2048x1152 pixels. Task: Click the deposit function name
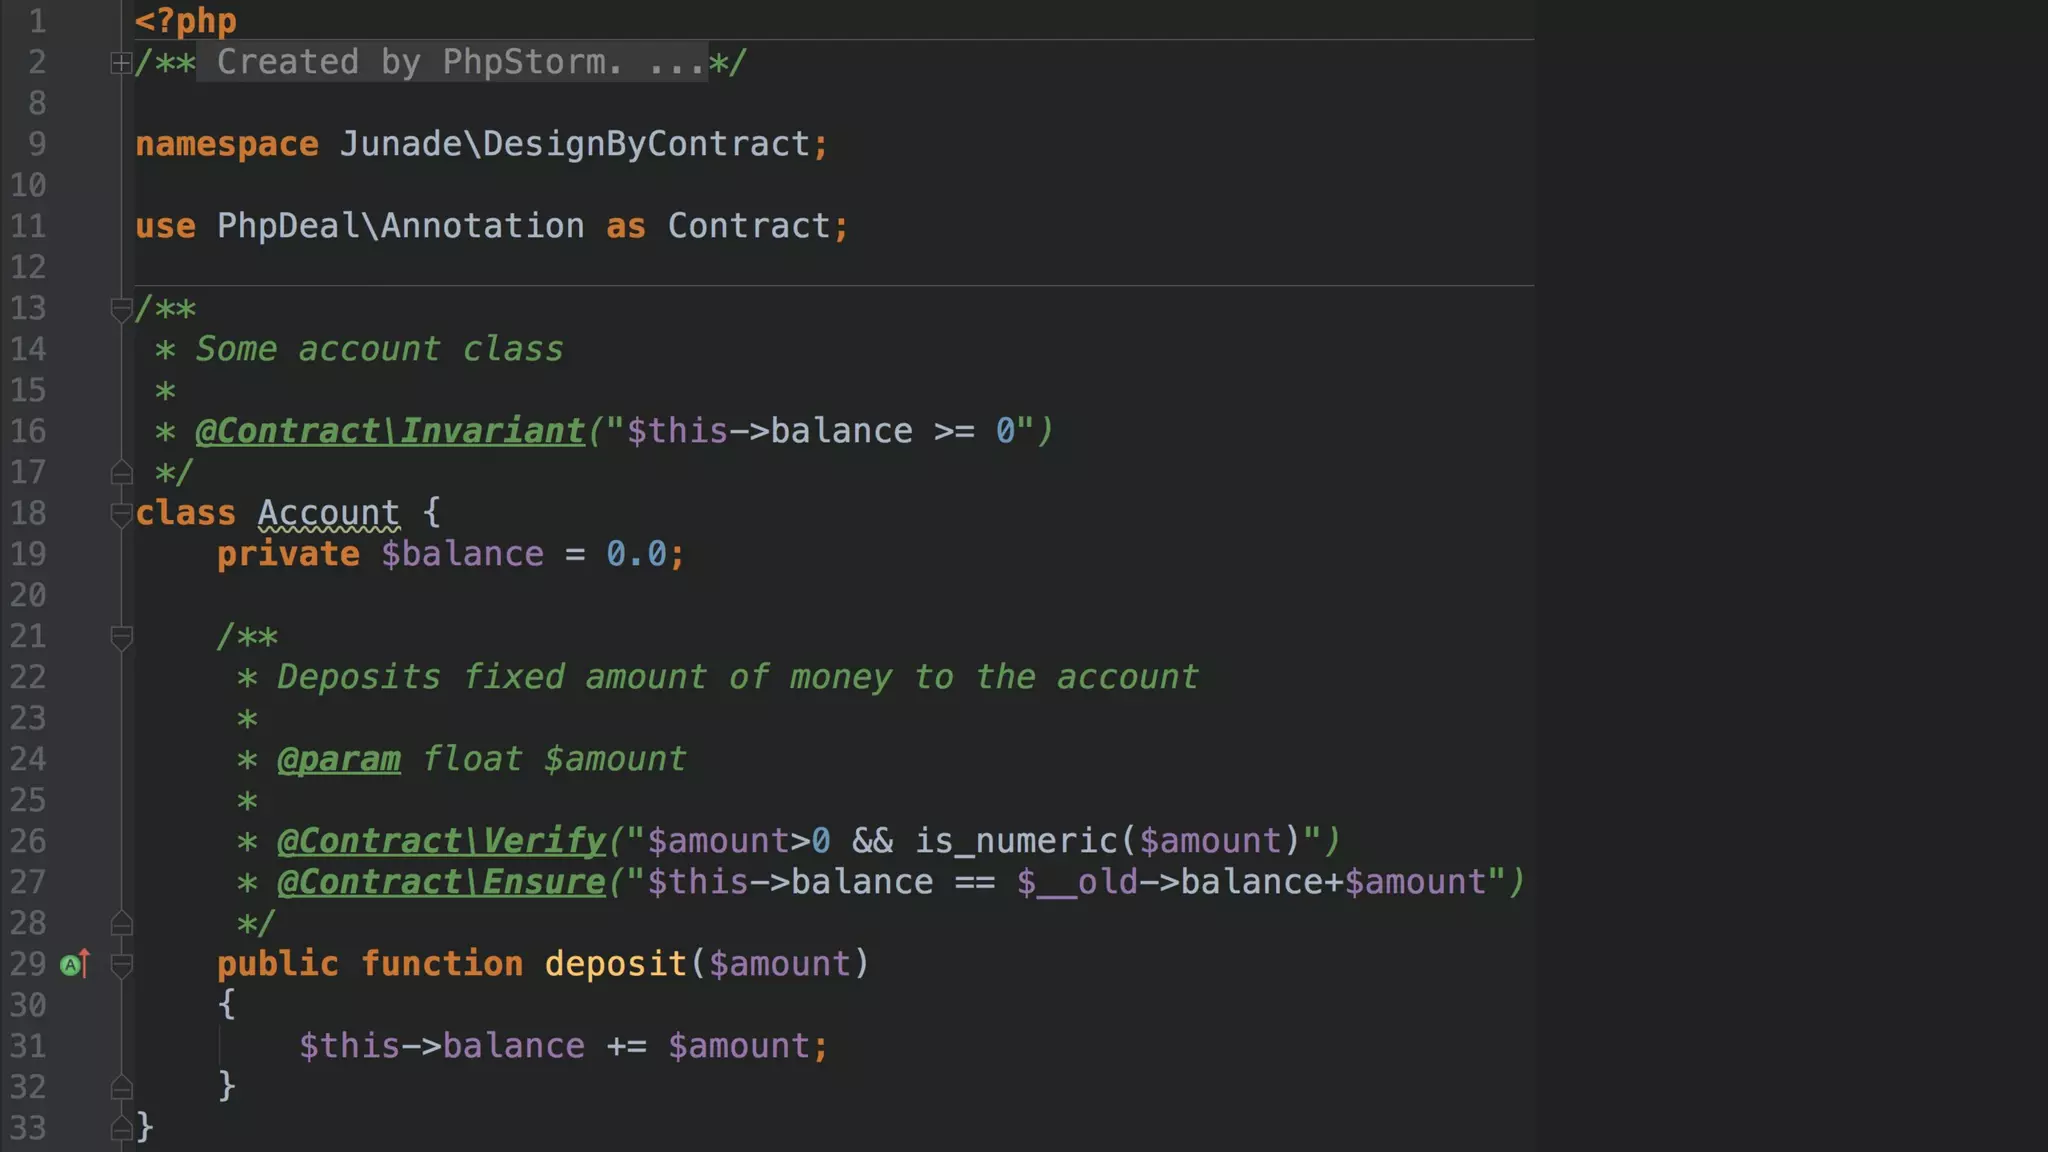pos(615,964)
